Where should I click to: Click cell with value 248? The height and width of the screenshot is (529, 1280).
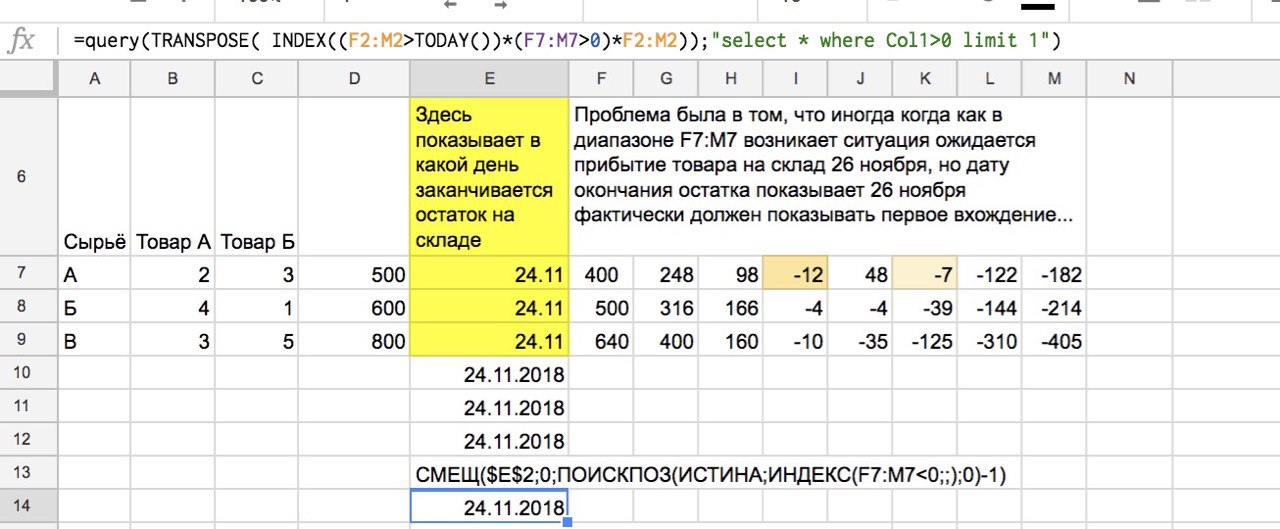(665, 274)
